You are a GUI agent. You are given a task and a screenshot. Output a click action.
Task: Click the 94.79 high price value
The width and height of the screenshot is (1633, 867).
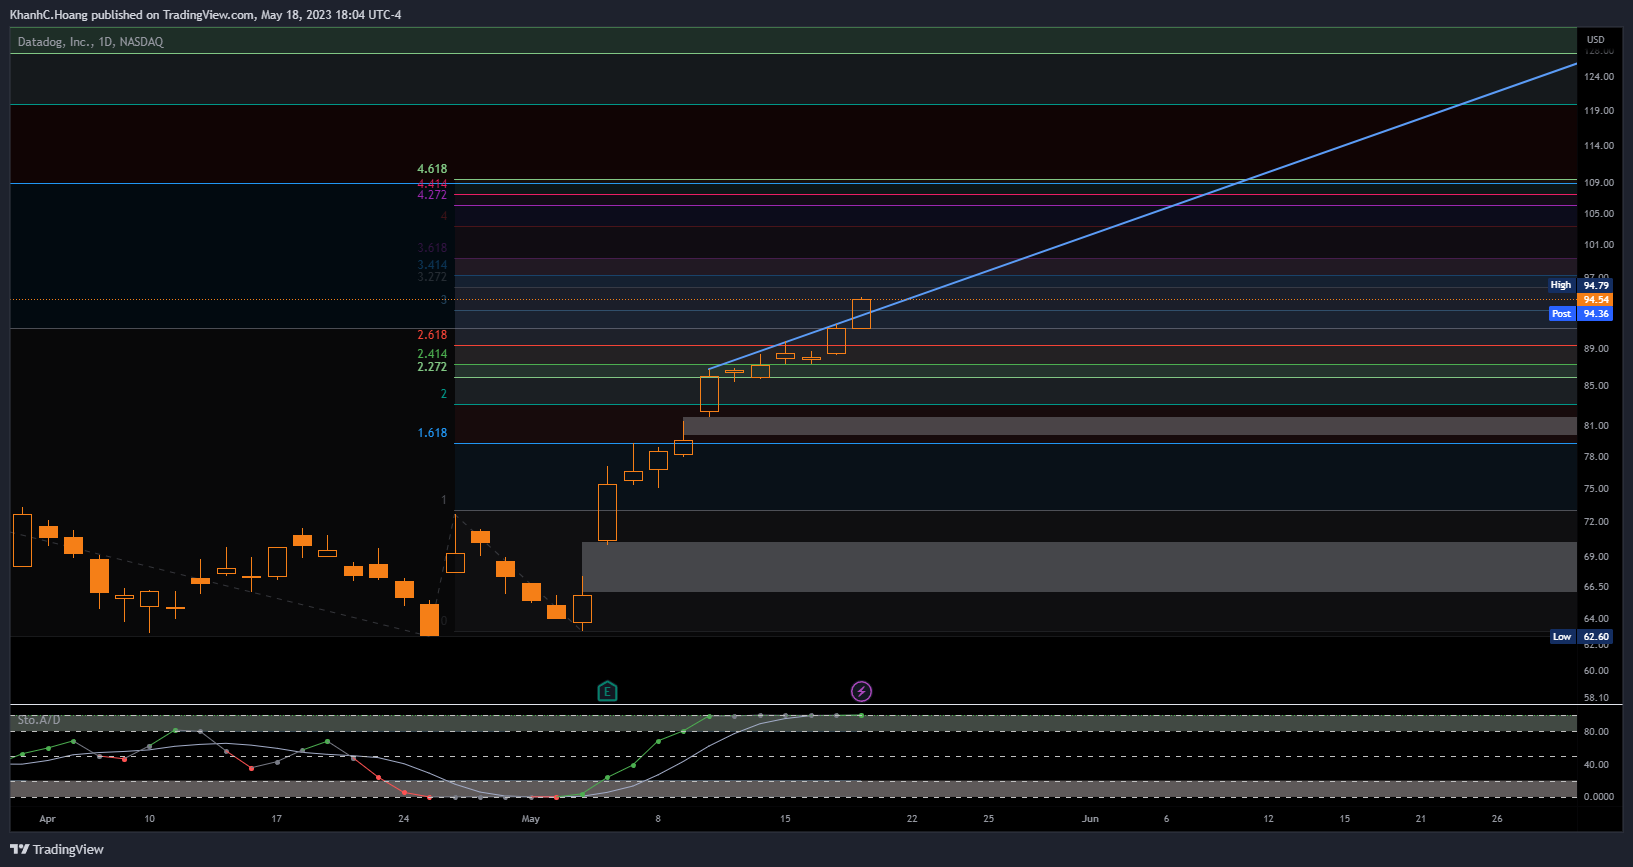(x=1596, y=285)
